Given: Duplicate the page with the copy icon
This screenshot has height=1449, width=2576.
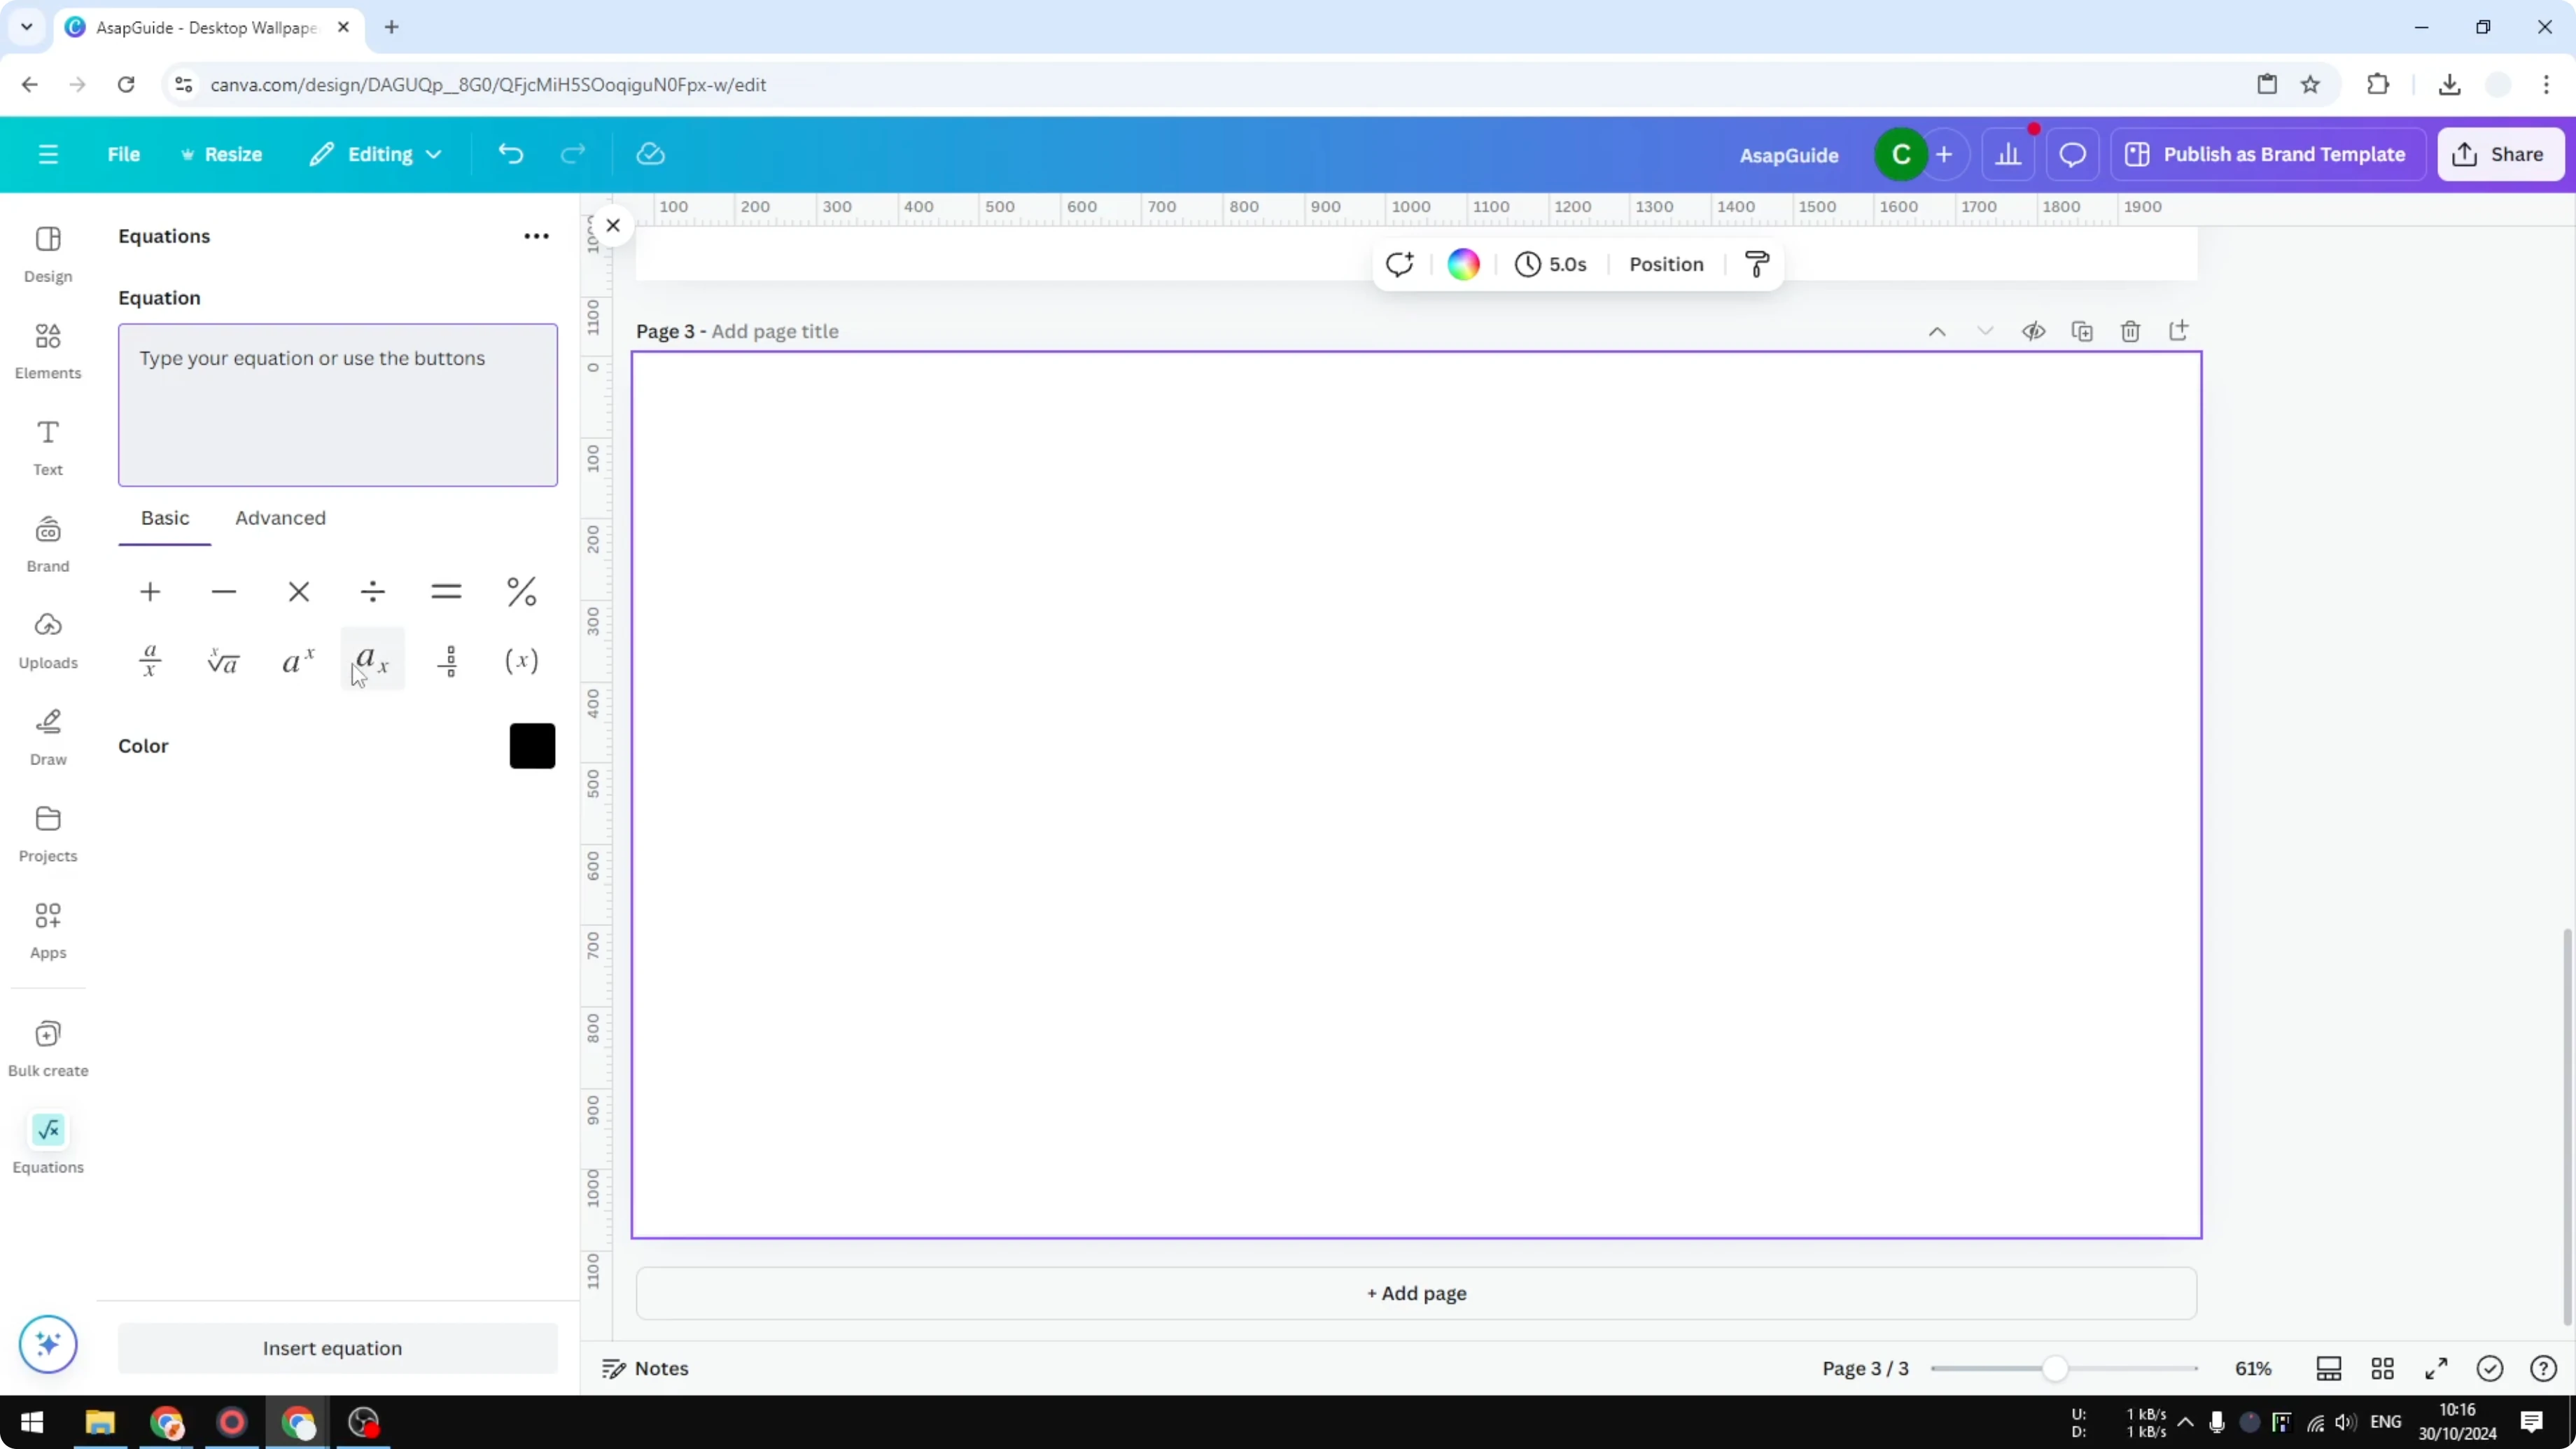Looking at the screenshot, I should pos(2082,331).
